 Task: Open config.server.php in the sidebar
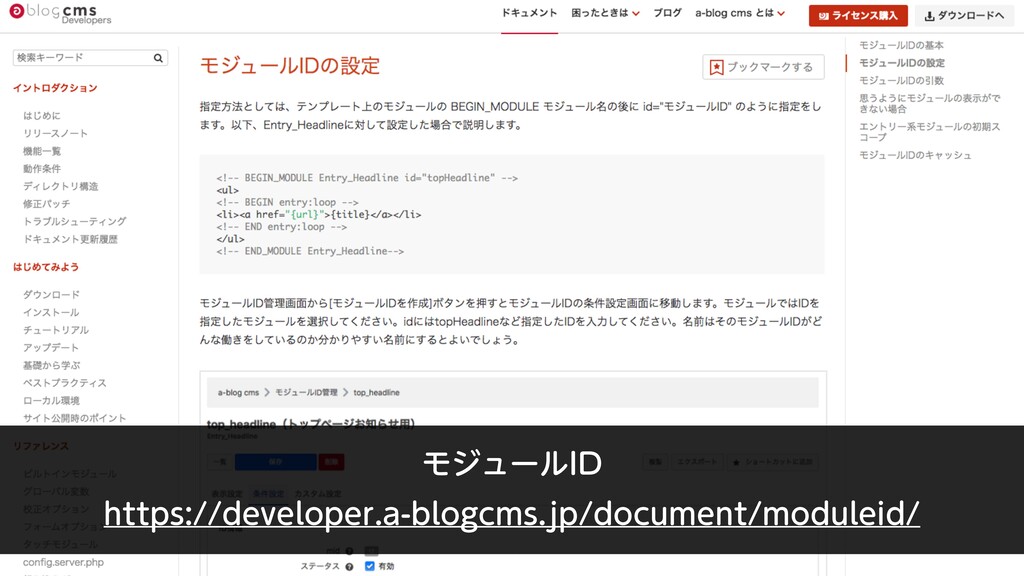click(x=63, y=562)
